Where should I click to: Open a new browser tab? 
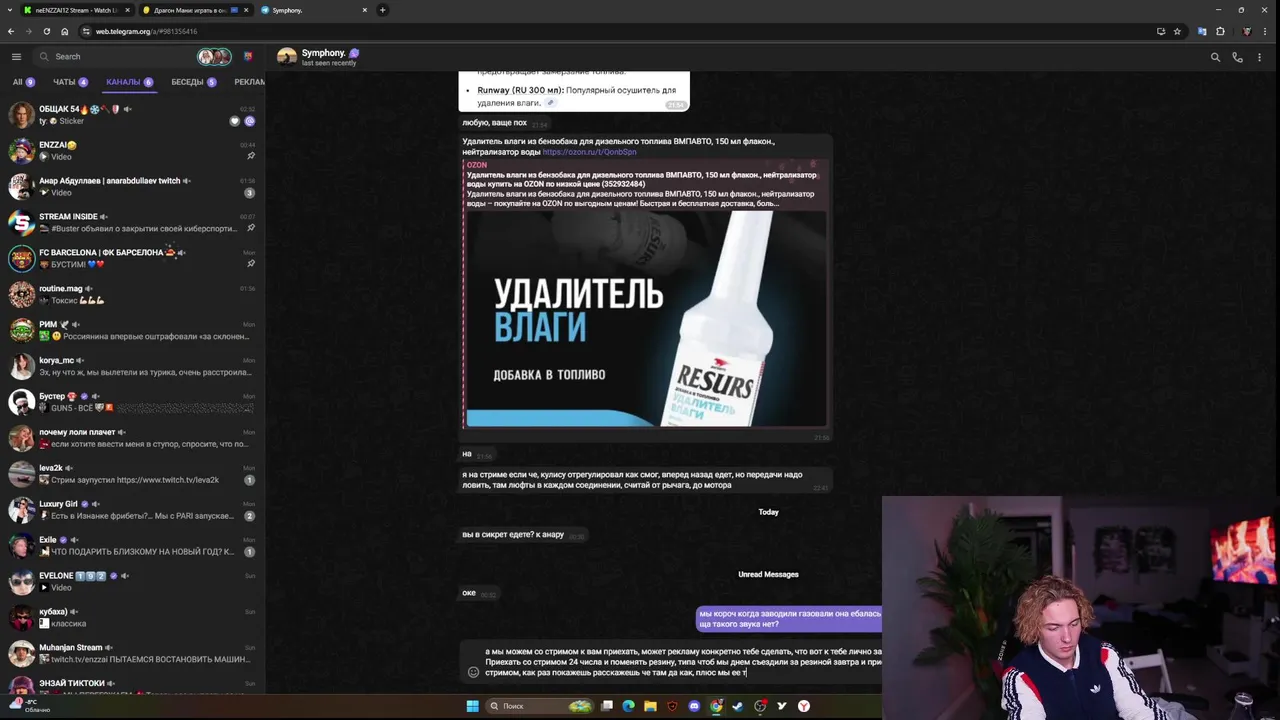click(382, 10)
